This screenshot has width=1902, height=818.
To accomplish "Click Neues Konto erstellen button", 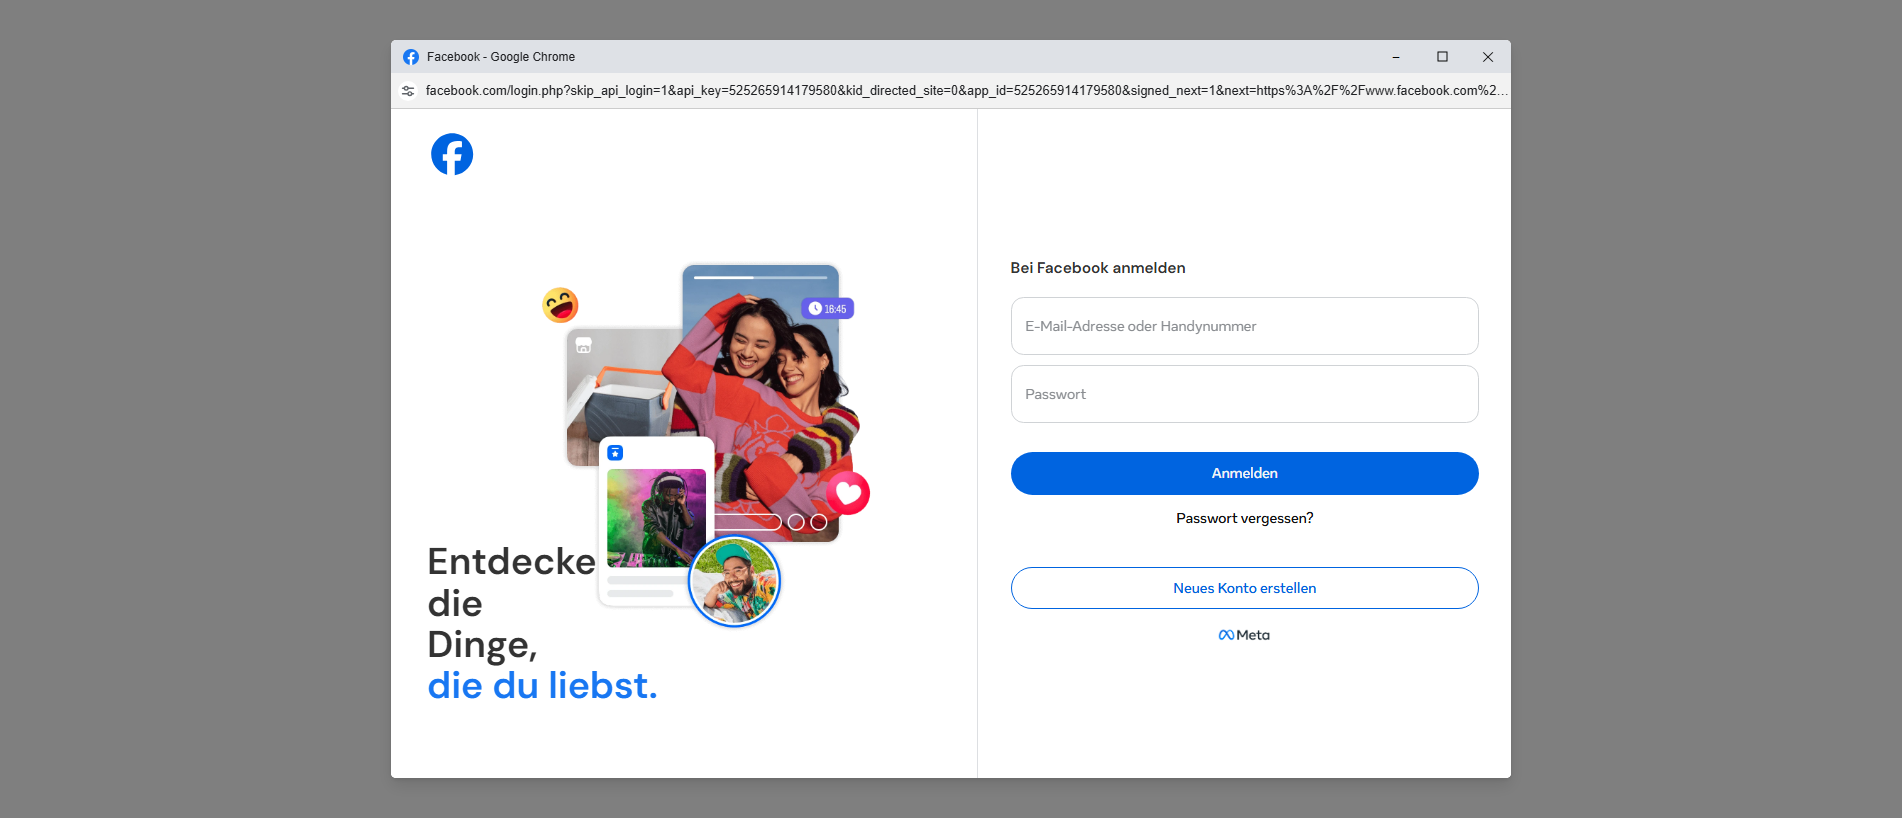I will pyautogui.click(x=1244, y=588).
